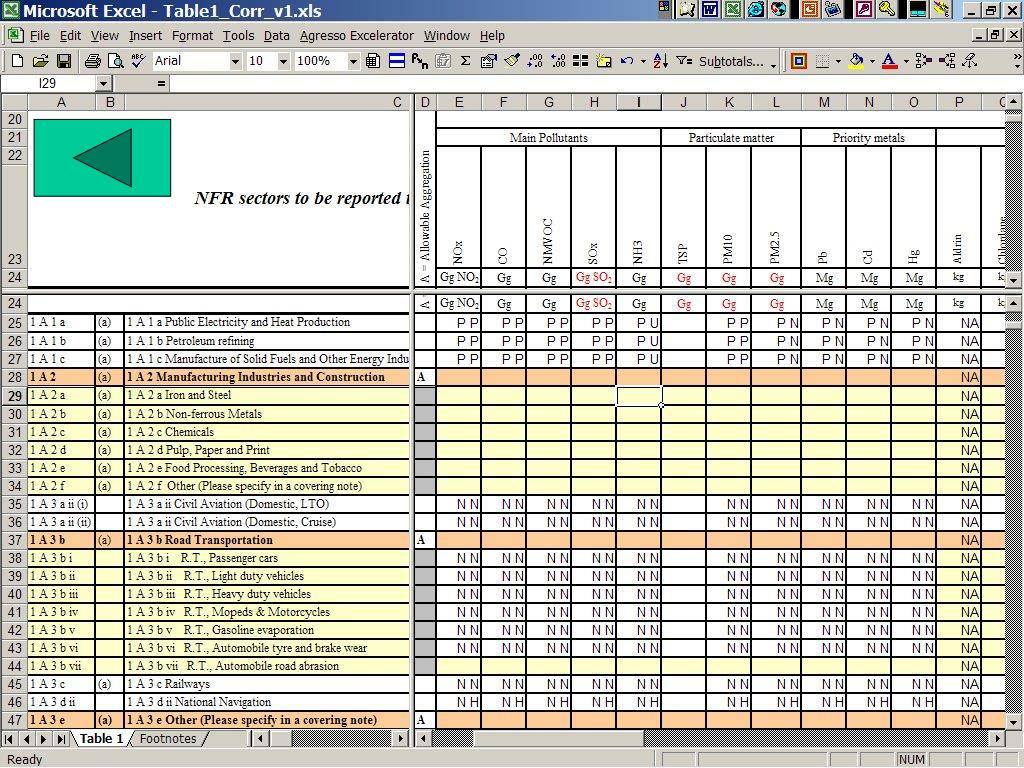The image size is (1024, 768).
Task: Click the Subtotals... toolbar button
Action: [731, 61]
